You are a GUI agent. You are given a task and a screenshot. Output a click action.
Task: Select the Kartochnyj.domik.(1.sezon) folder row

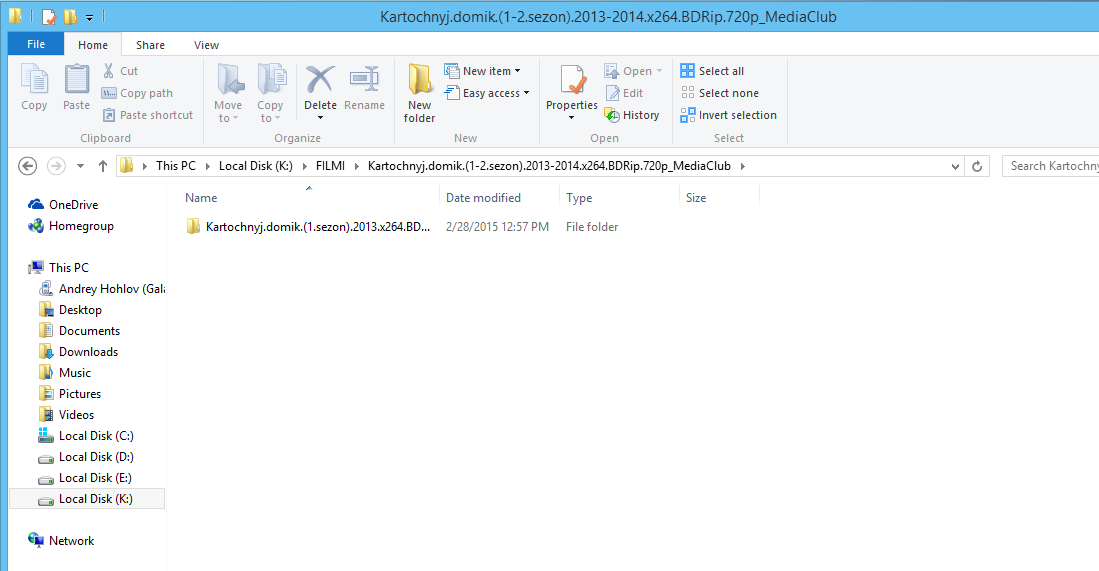point(402,227)
